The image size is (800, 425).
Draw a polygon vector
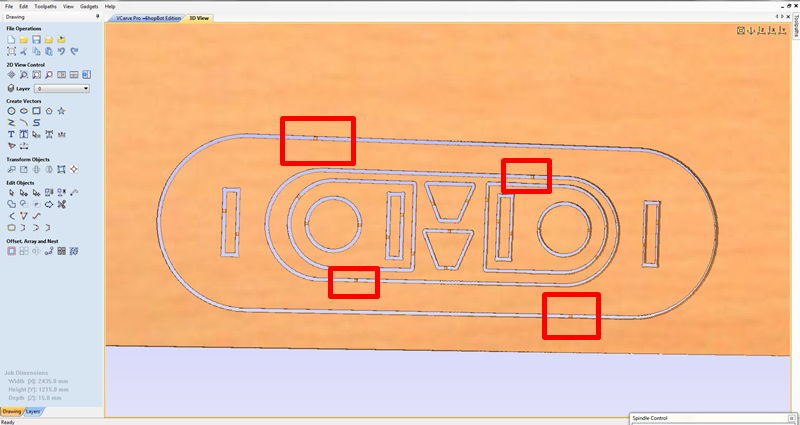point(49,111)
